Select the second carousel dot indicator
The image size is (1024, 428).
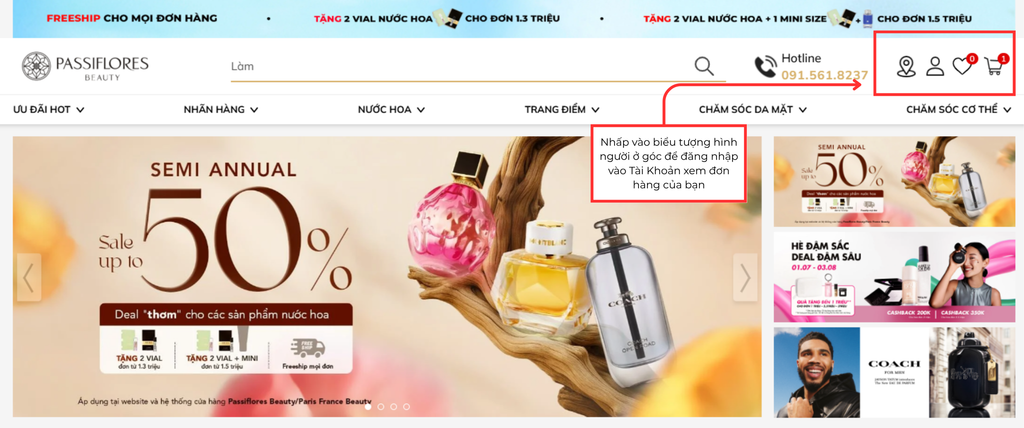381,406
